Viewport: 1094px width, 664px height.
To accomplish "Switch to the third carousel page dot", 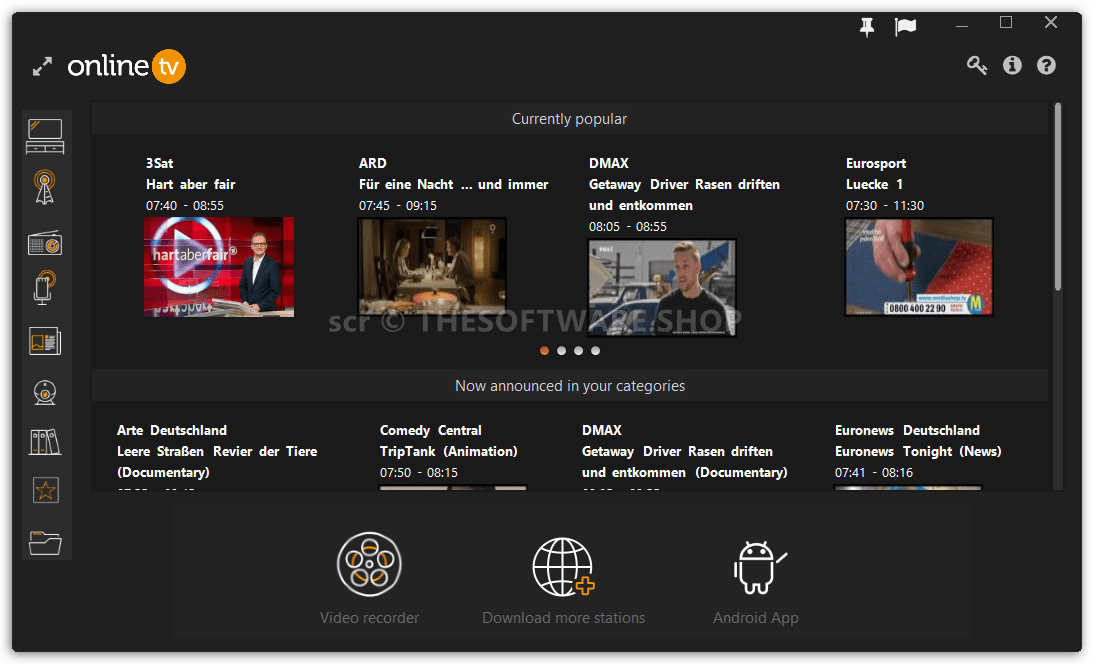I will [578, 351].
